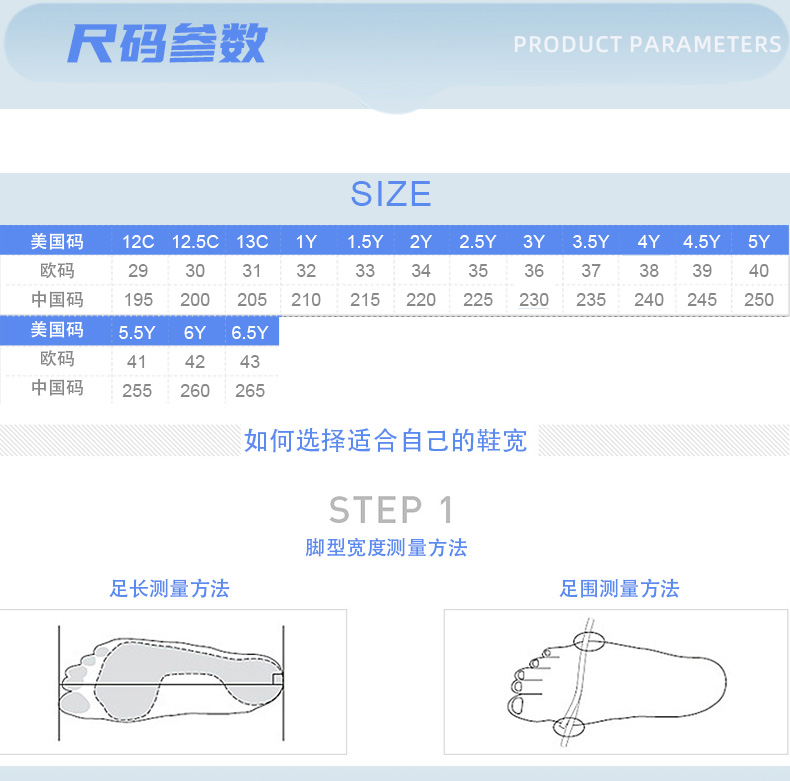Image resolution: width=790 pixels, height=781 pixels.
Task: Click the China size 250 cell
Action: tap(759, 300)
